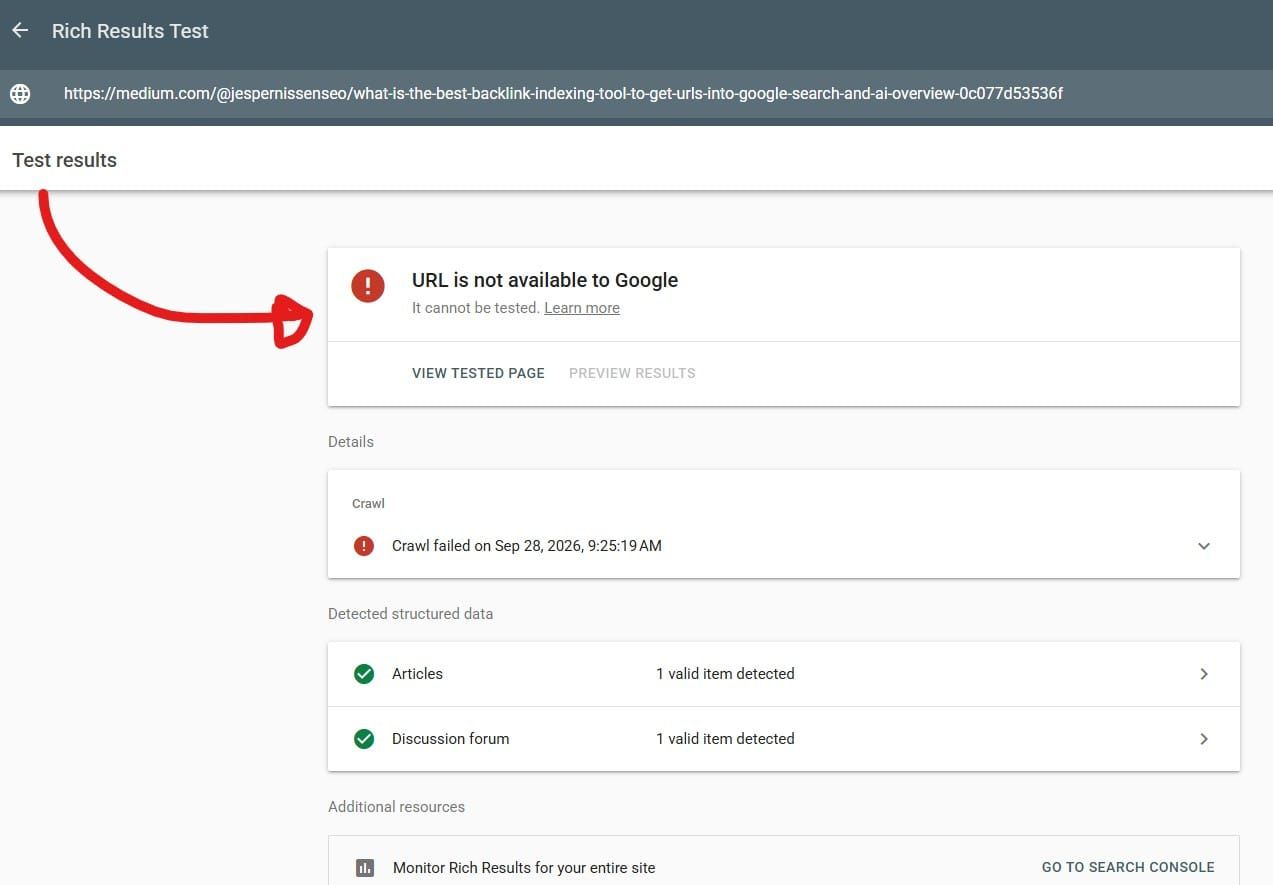The width and height of the screenshot is (1273, 885).
Task: Click the bar chart icon beside Monitor Rich Results
Action: pos(365,868)
